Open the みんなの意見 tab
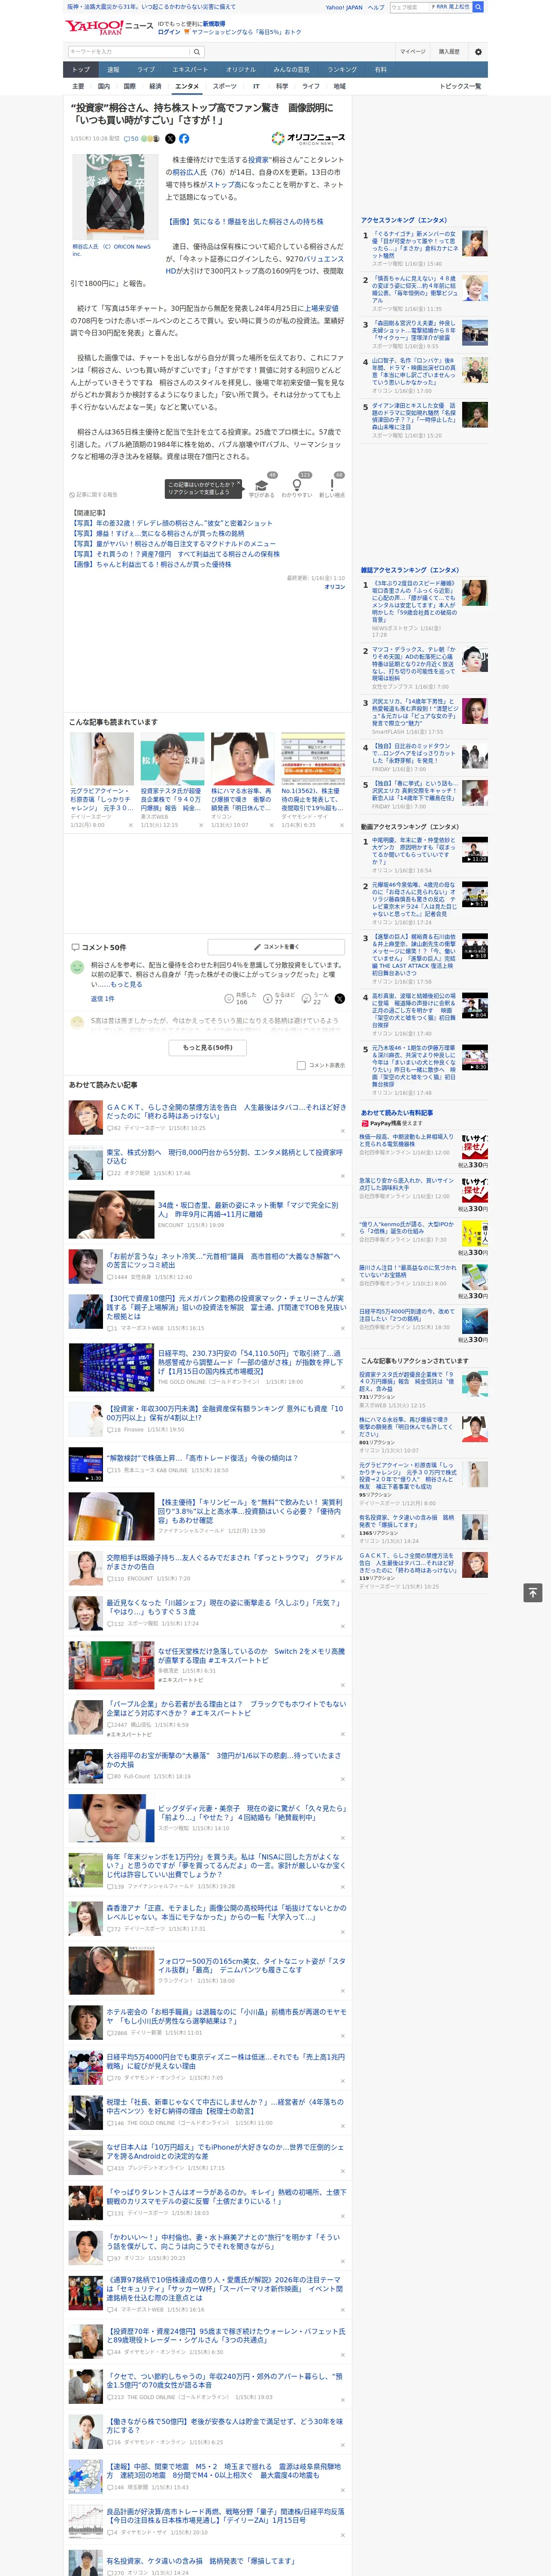The height and width of the screenshot is (2576, 551). point(291,70)
